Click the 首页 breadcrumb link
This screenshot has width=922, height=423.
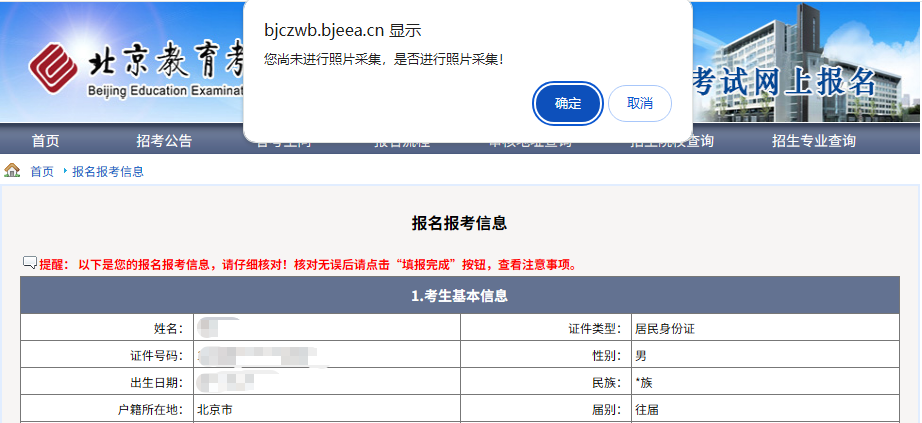[42, 172]
